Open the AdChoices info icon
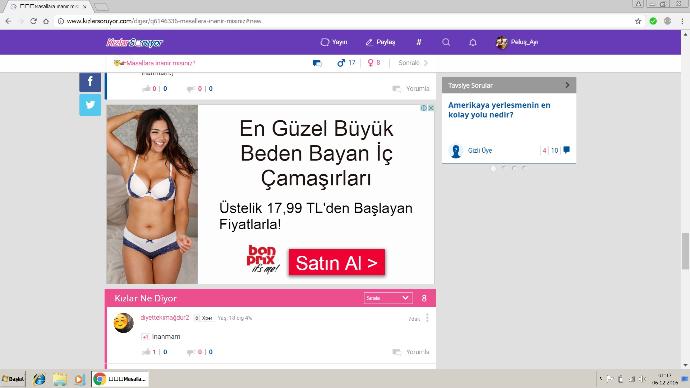The image size is (690, 388). pyautogui.click(x=424, y=108)
